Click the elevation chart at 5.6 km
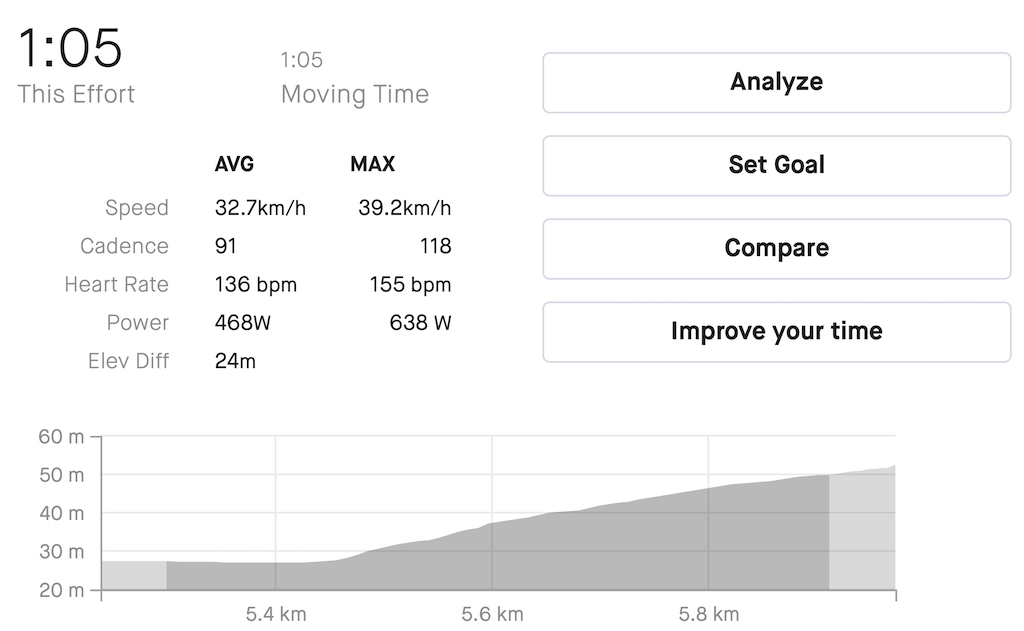 tap(492, 557)
